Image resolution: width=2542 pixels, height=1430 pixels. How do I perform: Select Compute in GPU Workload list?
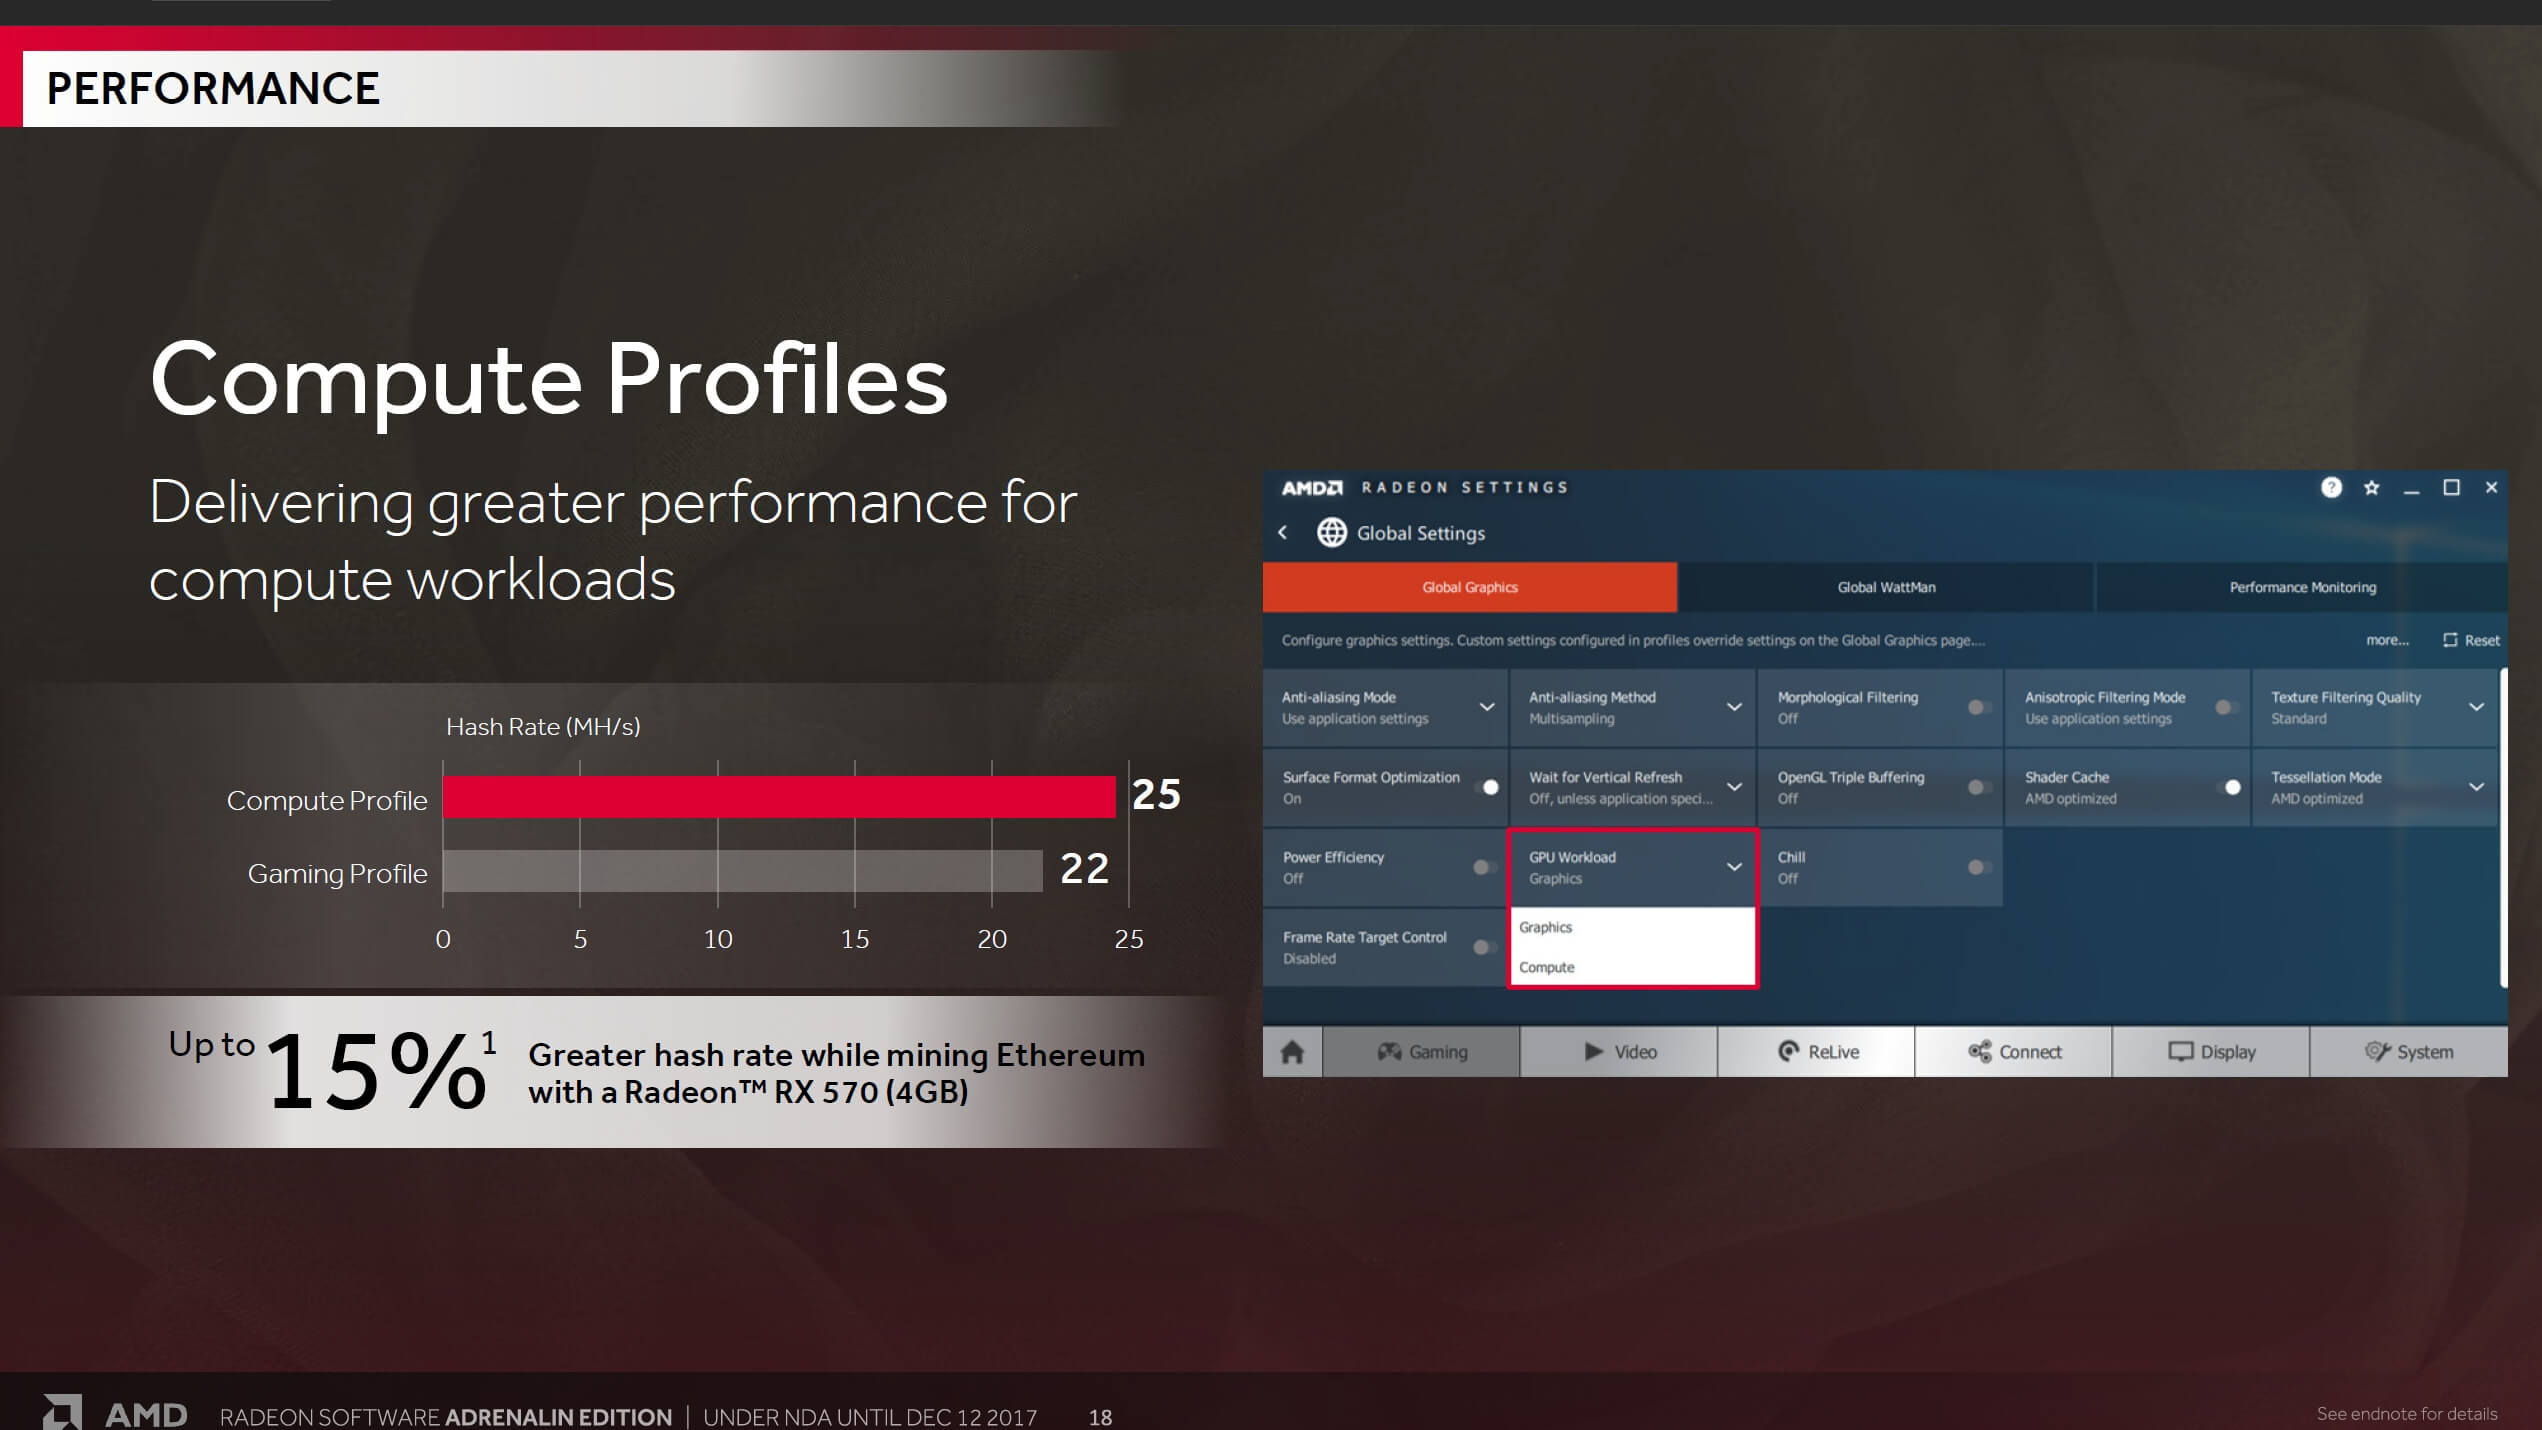click(x=1632, y=967)
